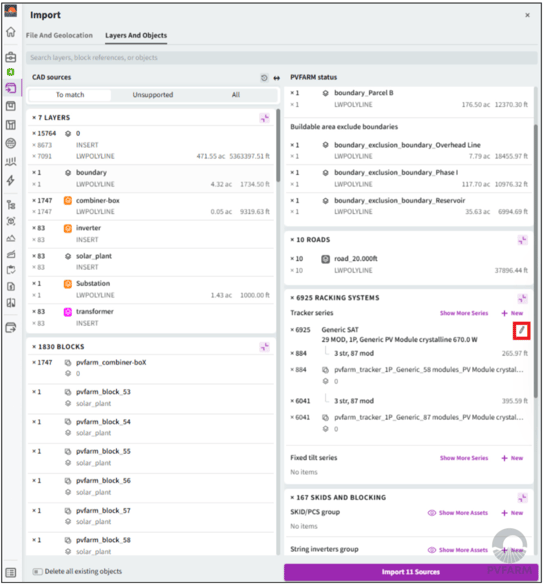The image size is (544, 584).
Task: Switch to Layers And Objects tab
Action: [x=136, y=35]
